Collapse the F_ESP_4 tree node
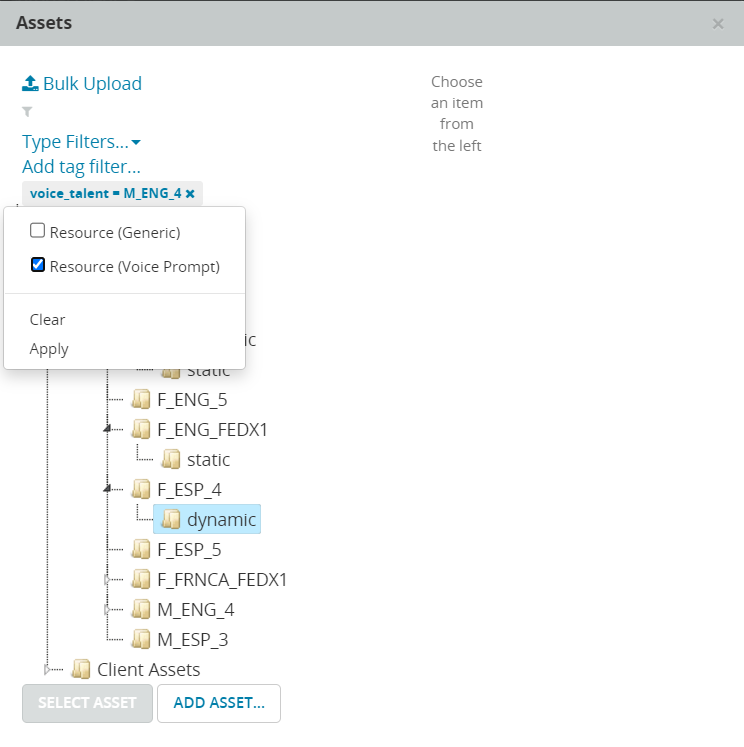744x747 pixels. [108, 489]
